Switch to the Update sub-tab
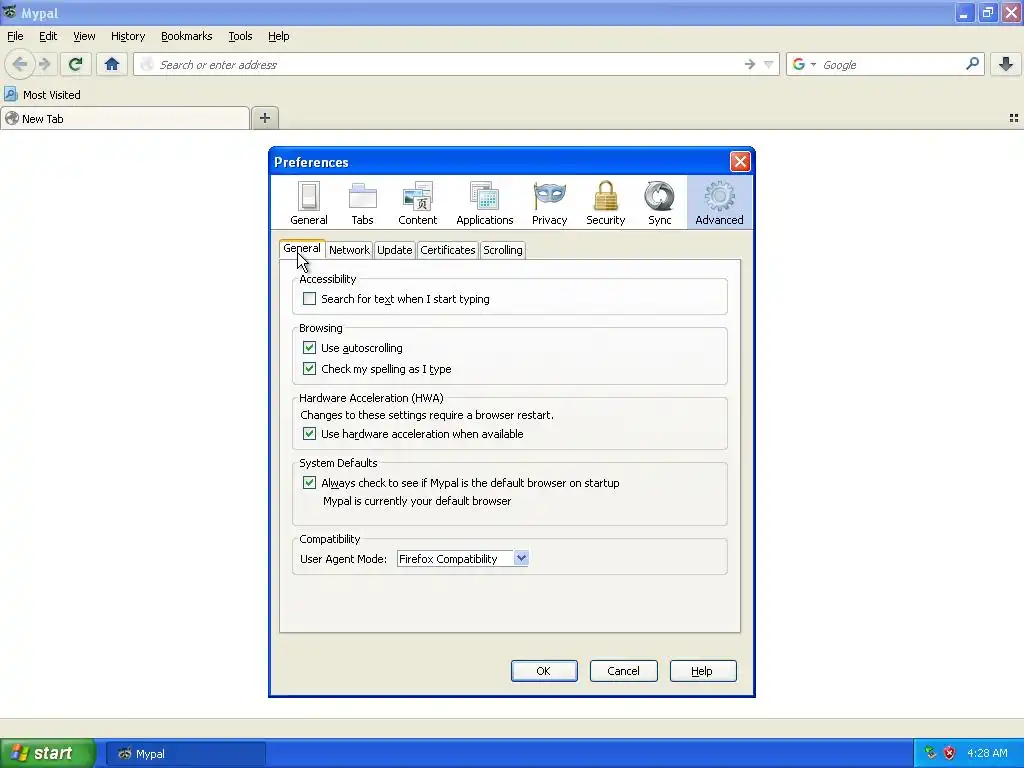Image resolution: width=1024 pixels, height=768 pixels. (394, 249)
